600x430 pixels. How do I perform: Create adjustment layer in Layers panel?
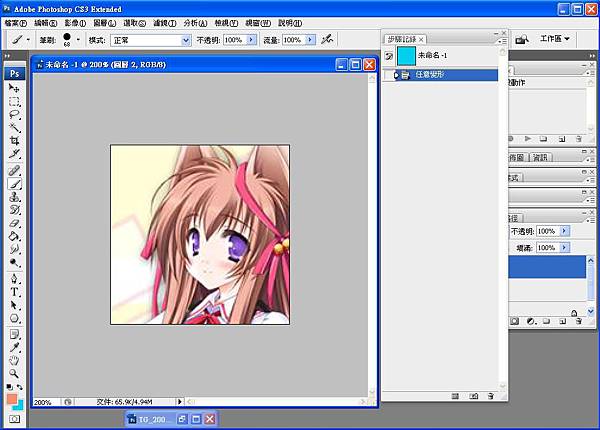pyautogui.click(x=531, y=321)
